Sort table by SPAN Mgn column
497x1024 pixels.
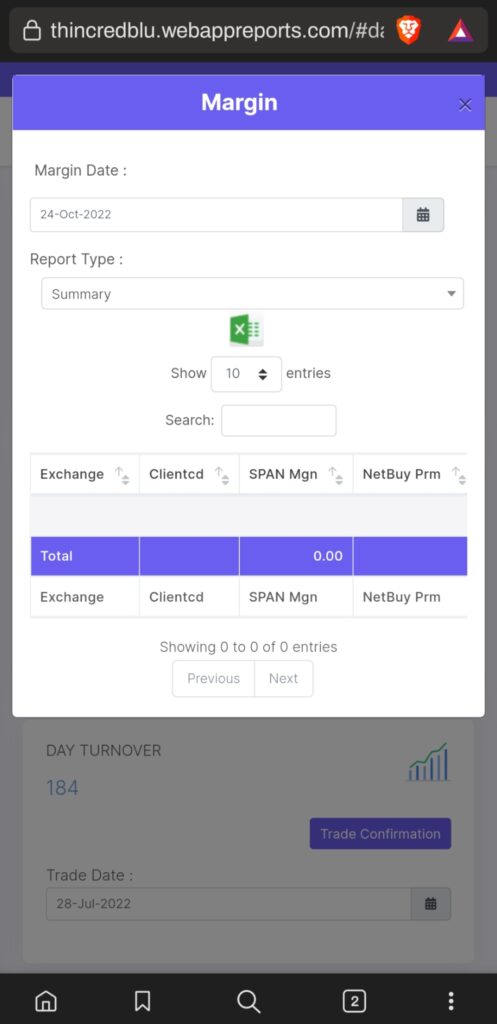pos(296,475)
